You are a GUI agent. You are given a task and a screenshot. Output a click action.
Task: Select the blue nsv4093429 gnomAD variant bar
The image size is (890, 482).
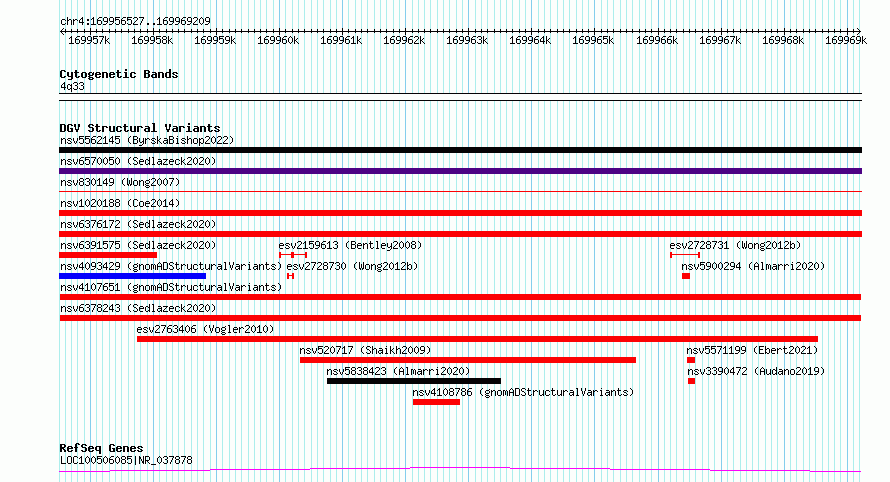pyautogui.click(x=132, y=276)
